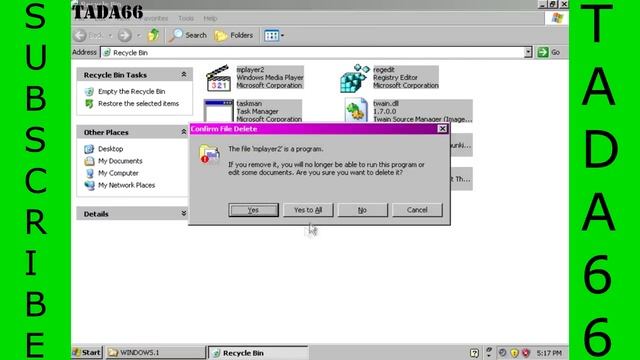
Task: Open the Forward history dropdown arrow
Action: coord(138,36)
